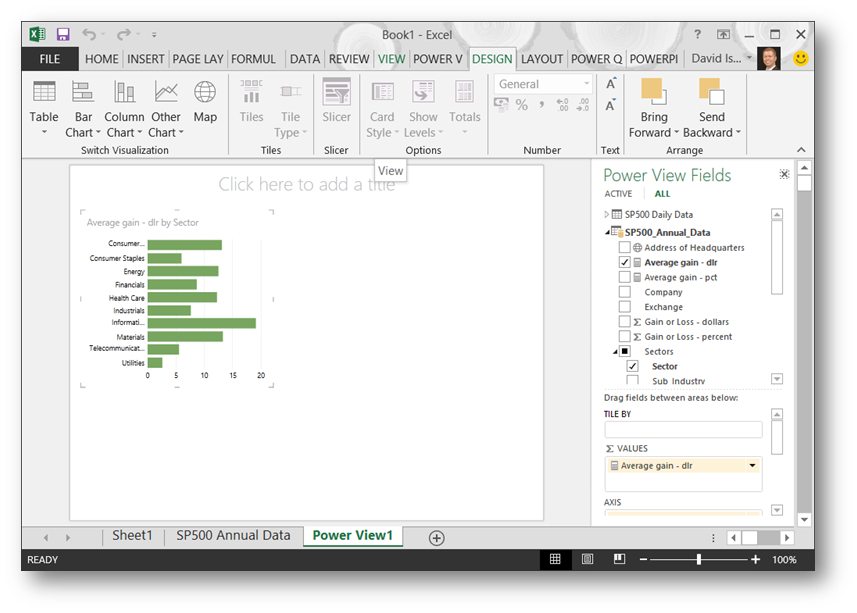Click zoom out minus button
857x613 pixels.
point(643,559)
